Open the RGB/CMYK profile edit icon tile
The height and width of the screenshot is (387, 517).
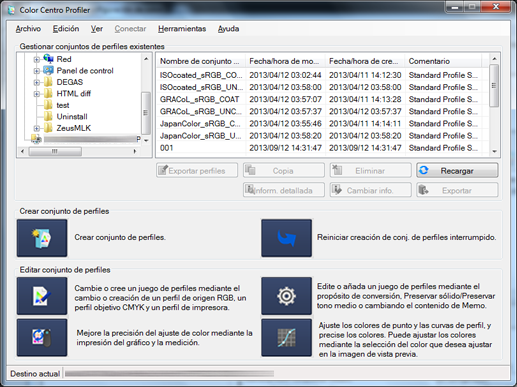[42, 296]
